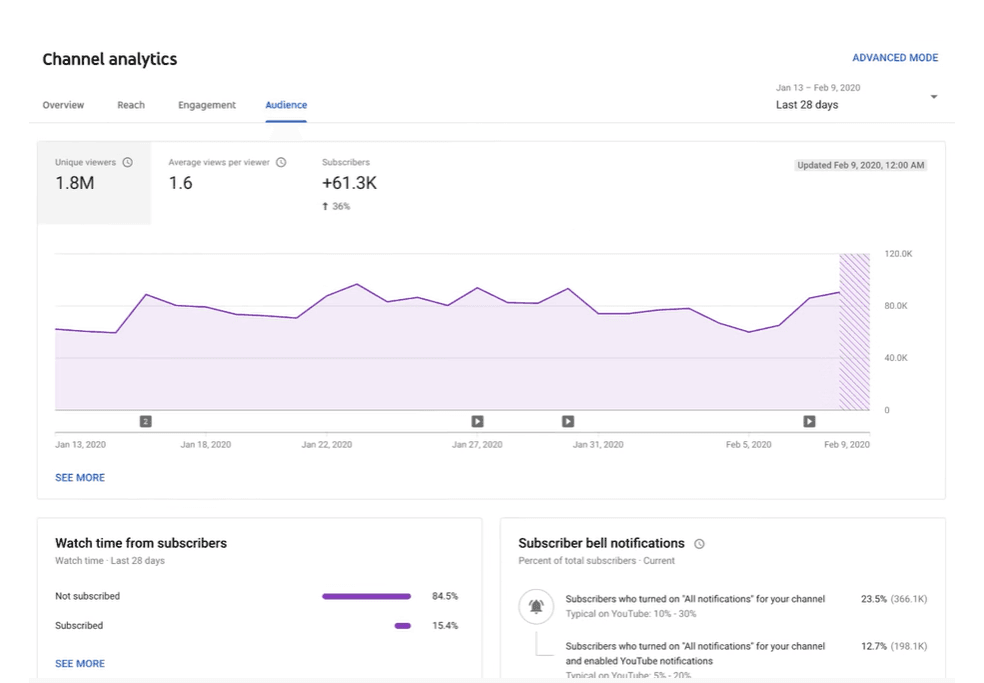Expand the Last 28 days period selector
This screenshot has width=984, height=683.
point(857,97)
